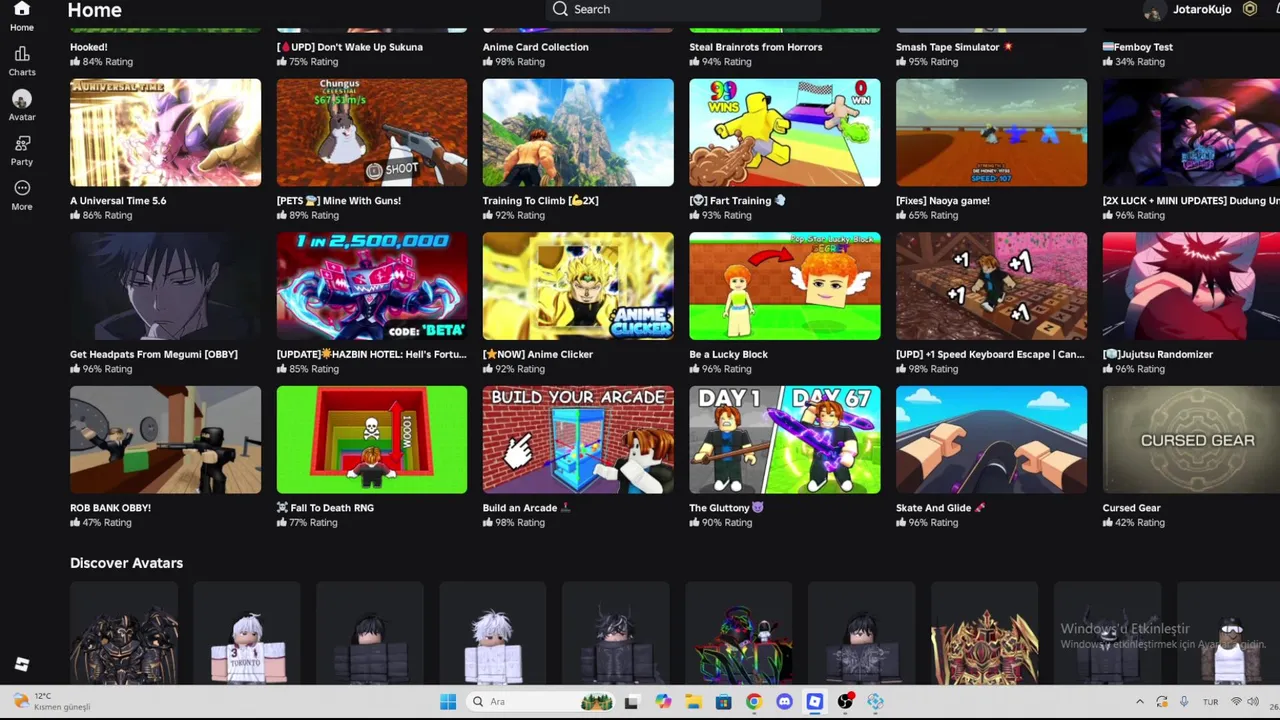Open Skate And Glide thumbnail
The width and height of the screenshot is (1280, 720).
point(991,440)
